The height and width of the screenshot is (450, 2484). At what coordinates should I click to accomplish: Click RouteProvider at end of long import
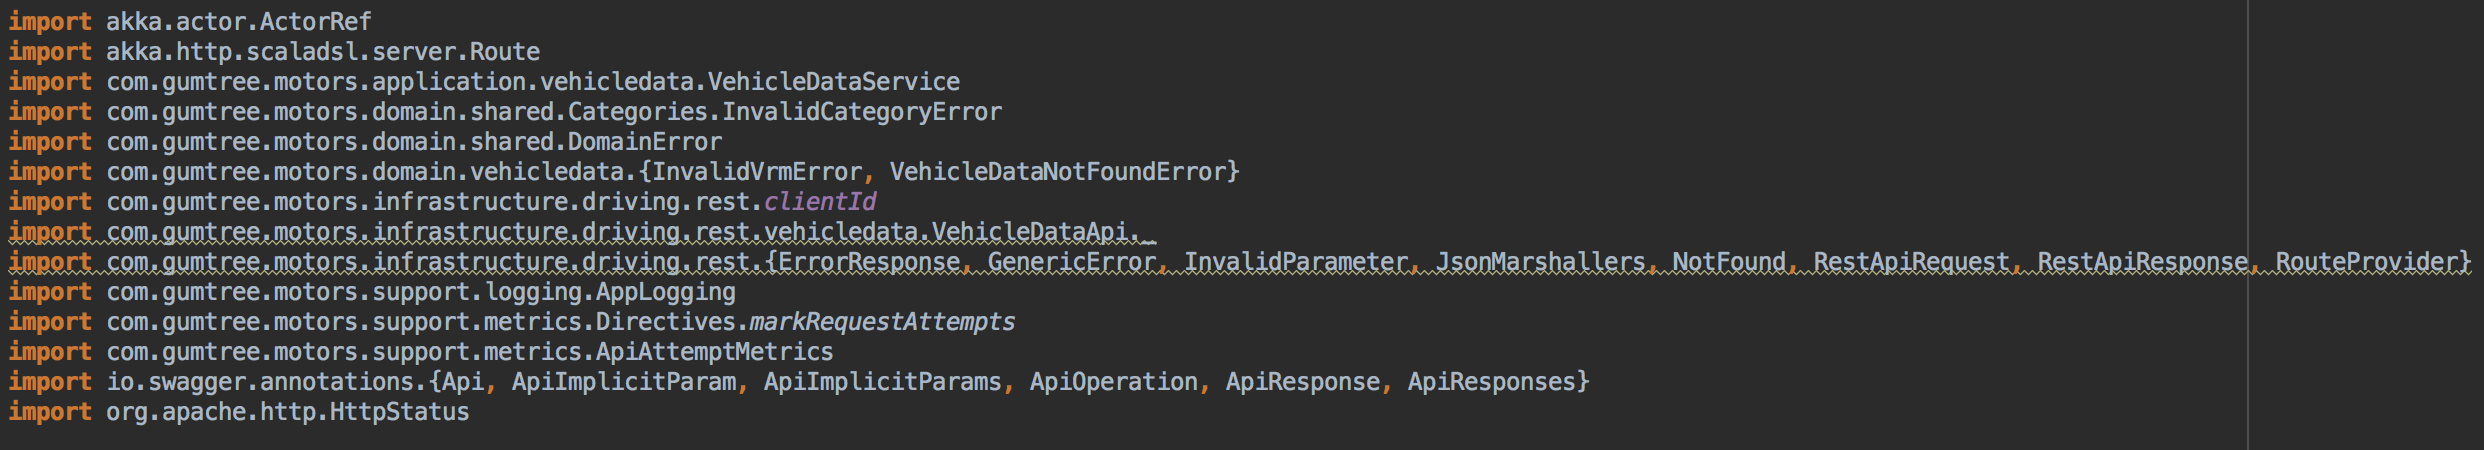pos(2367,261)
